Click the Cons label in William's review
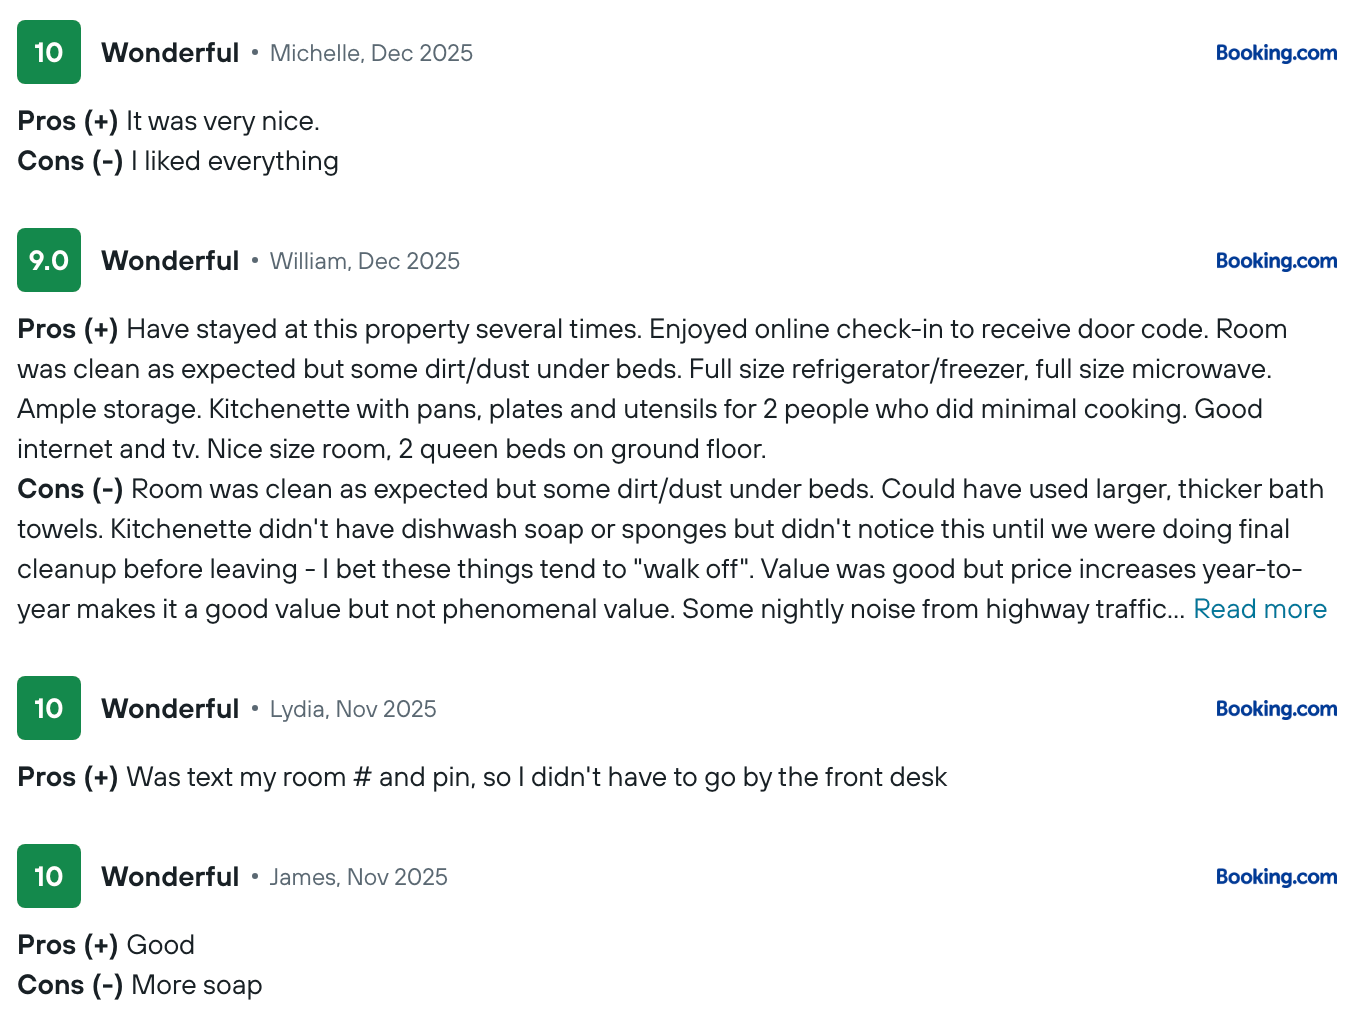Screen dimensions: 1362x1022 point(70,489)
